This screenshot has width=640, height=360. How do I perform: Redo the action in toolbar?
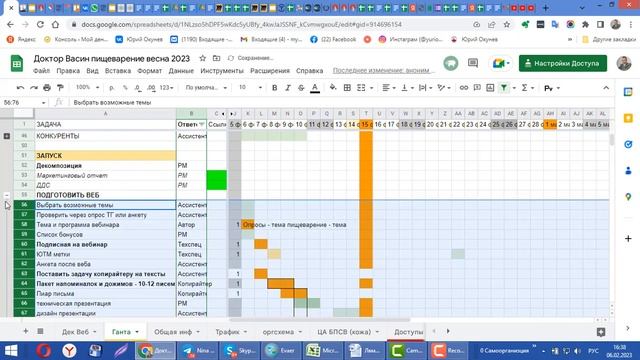pyautogui.click(x=34, y=88)
